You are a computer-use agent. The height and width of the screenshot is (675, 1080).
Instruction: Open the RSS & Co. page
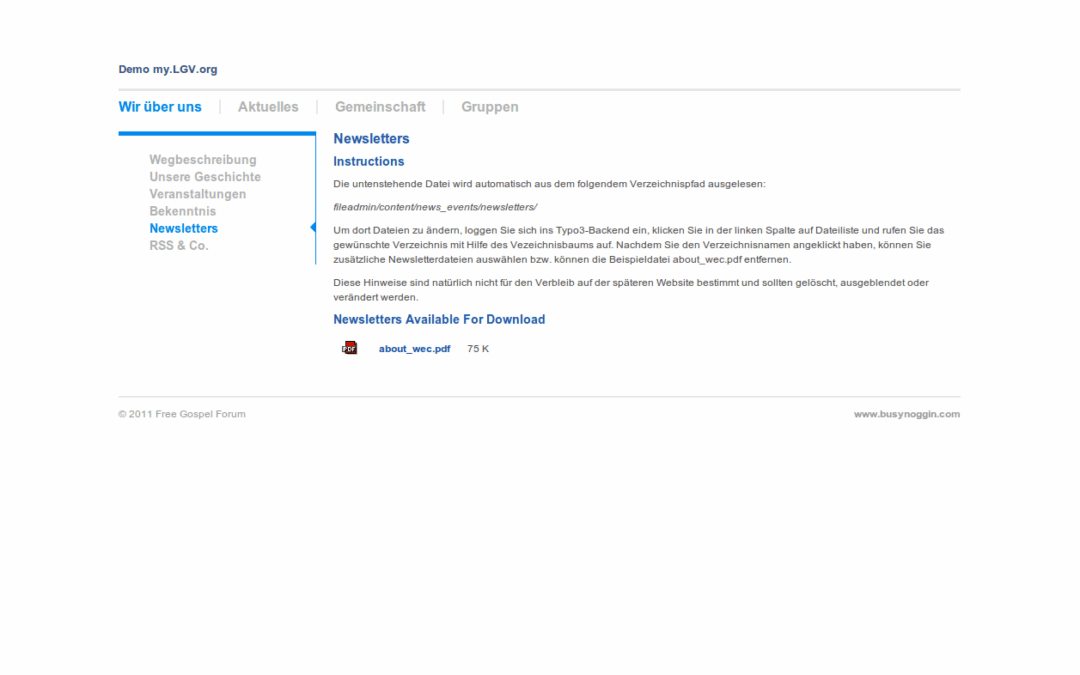click(178, 246)
